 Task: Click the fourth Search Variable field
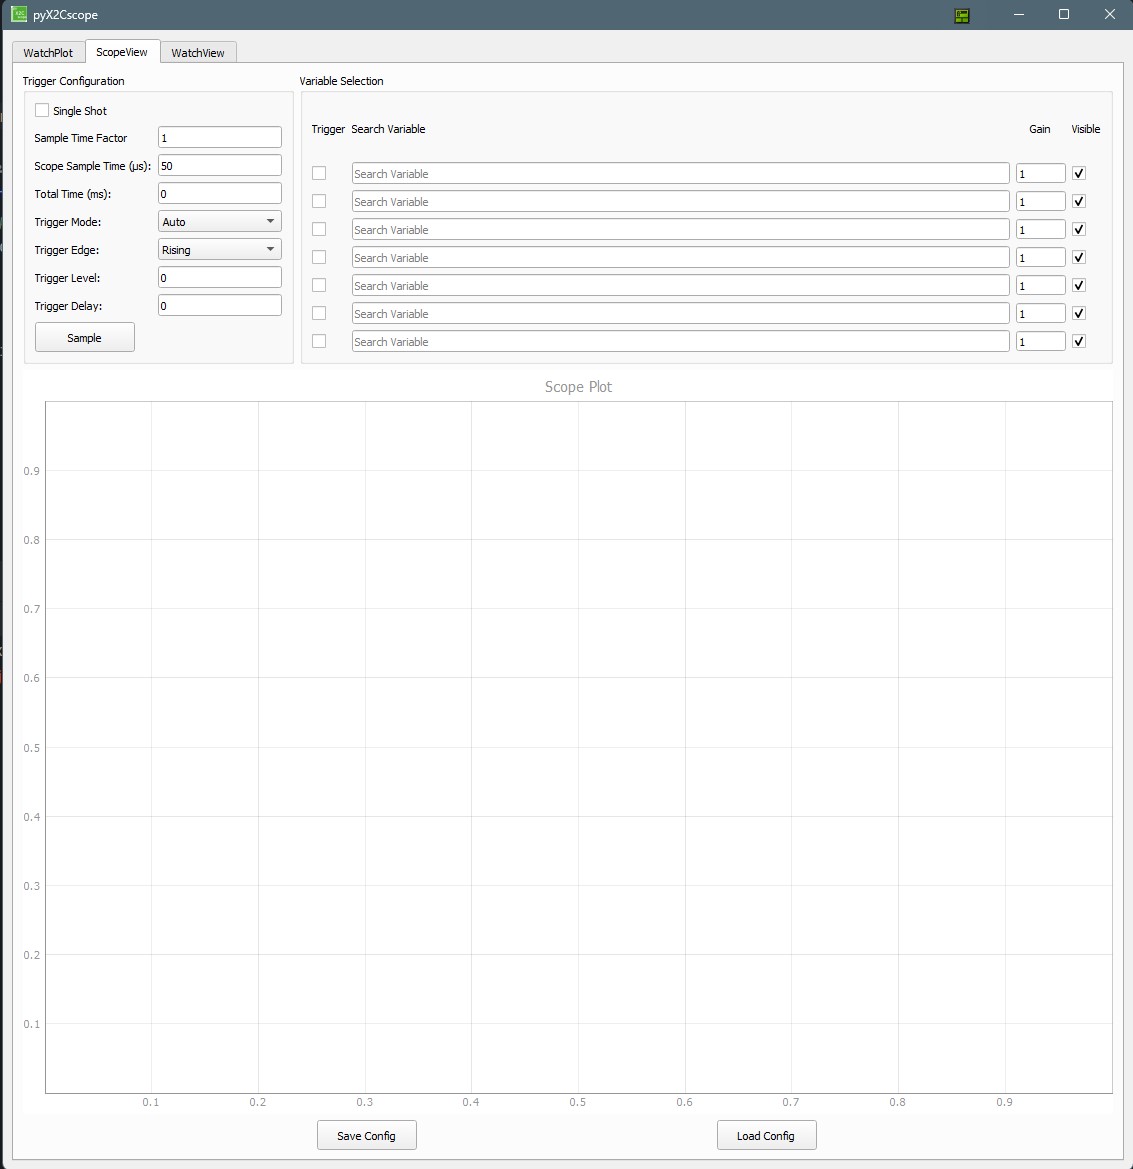681,257
